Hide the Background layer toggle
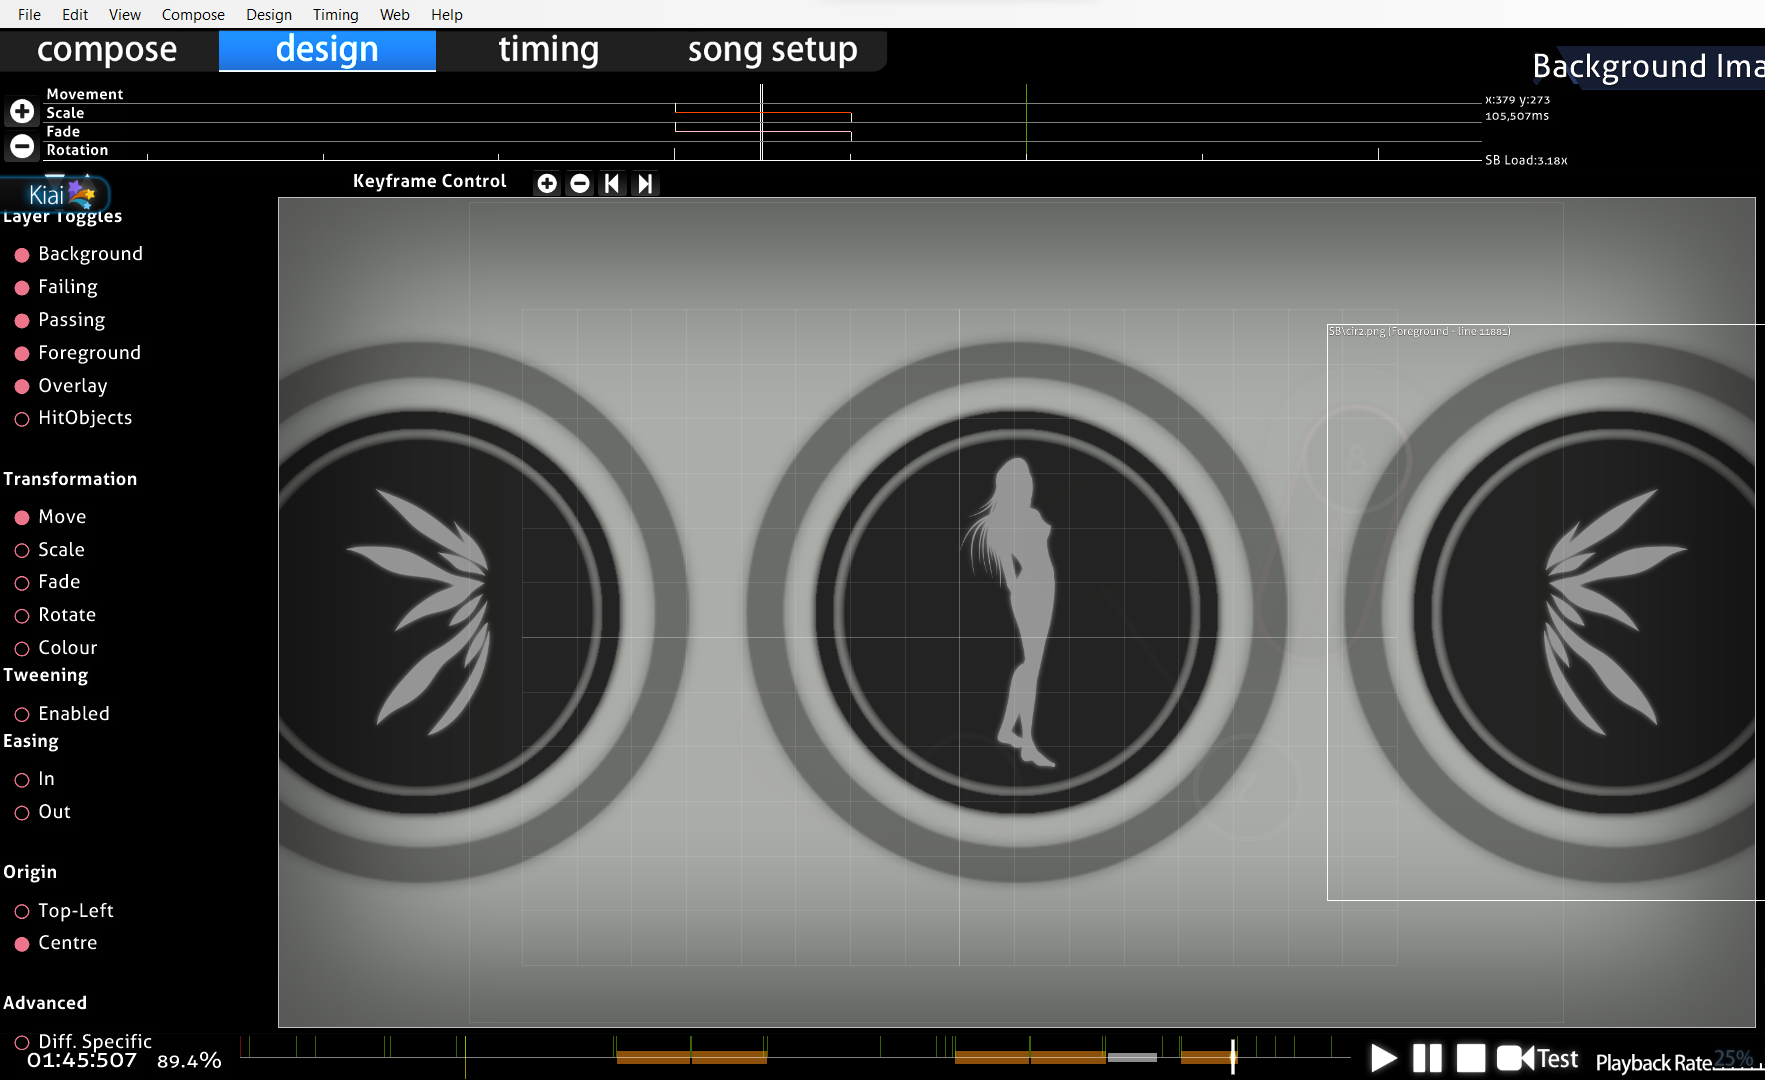The width and height of the screenshot is (1765, 1080). (x=22, y=254)
